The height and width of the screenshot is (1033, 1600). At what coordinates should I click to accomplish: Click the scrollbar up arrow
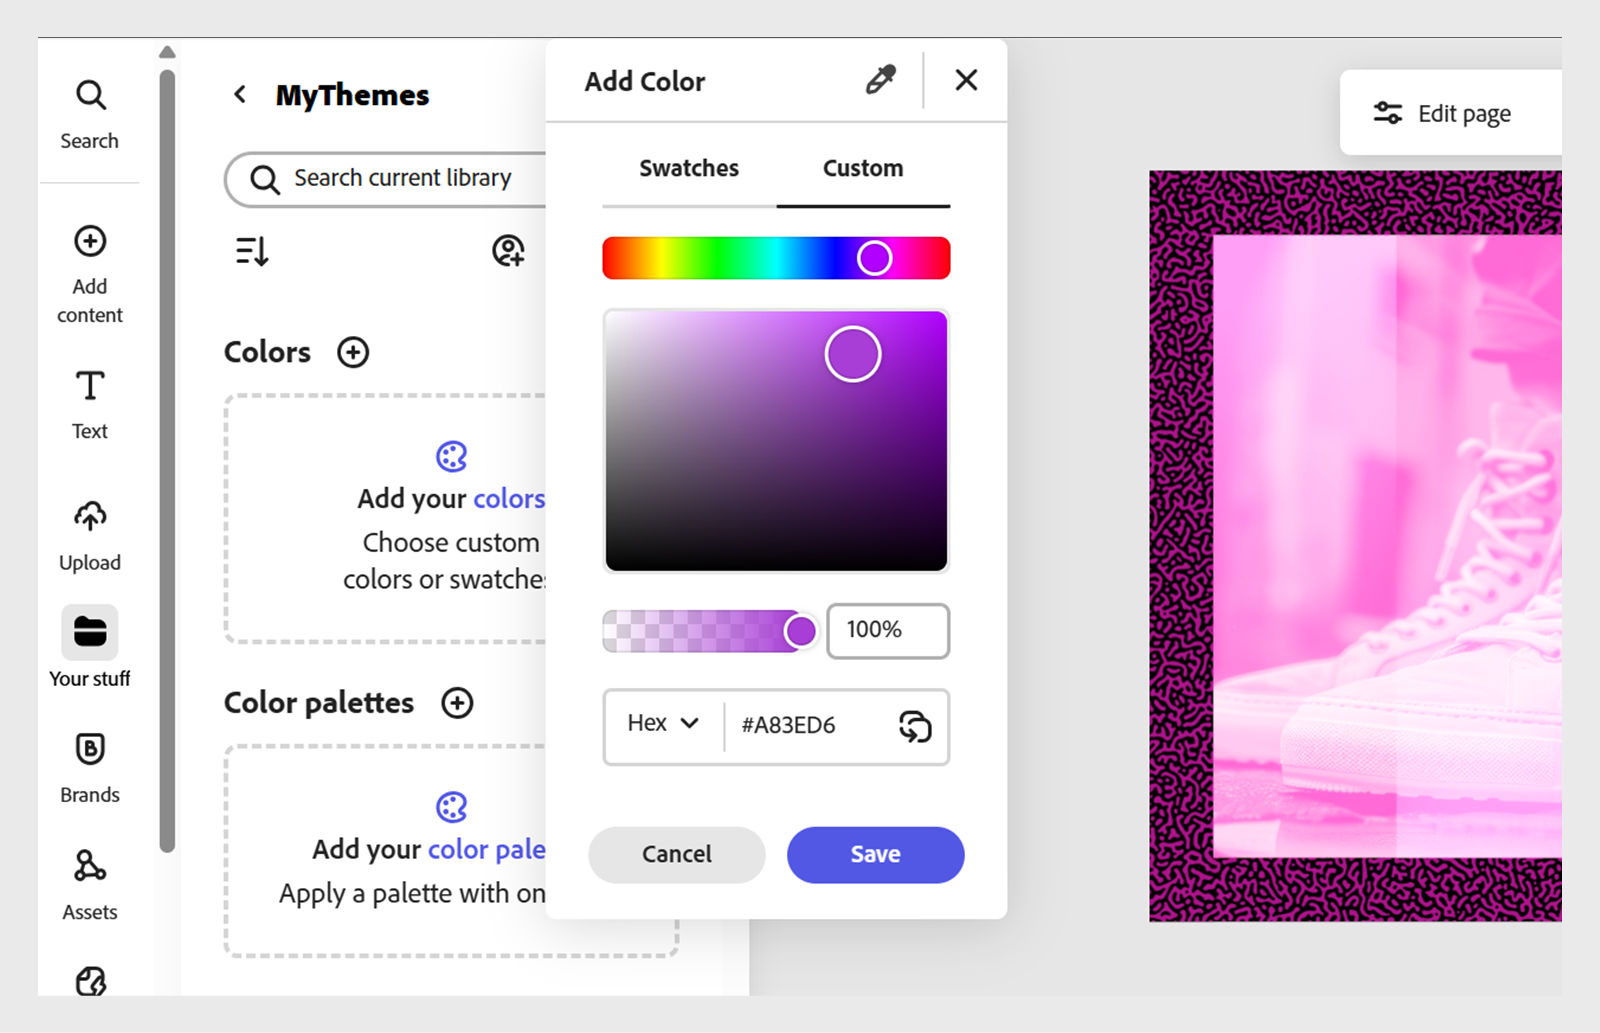point(167,52)
